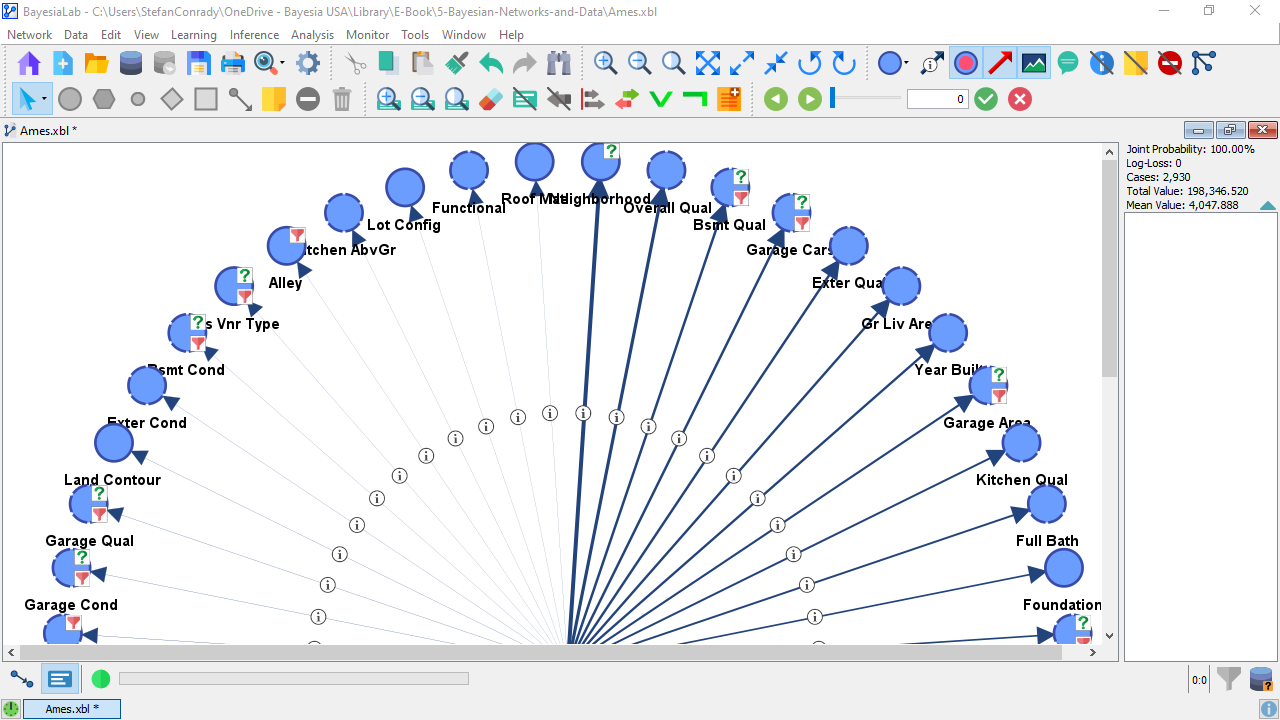Click the reverse arcs red-green arrows icon

tap(627, 99)
